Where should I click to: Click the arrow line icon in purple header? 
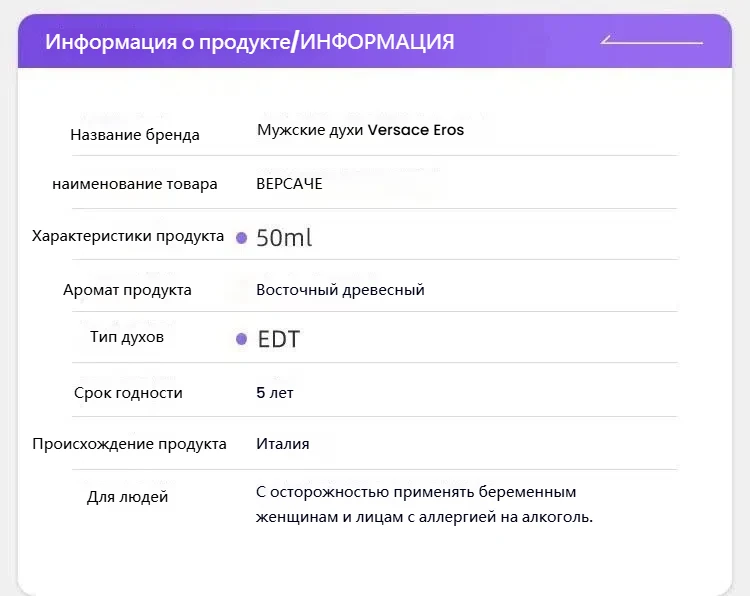[651, 40]
